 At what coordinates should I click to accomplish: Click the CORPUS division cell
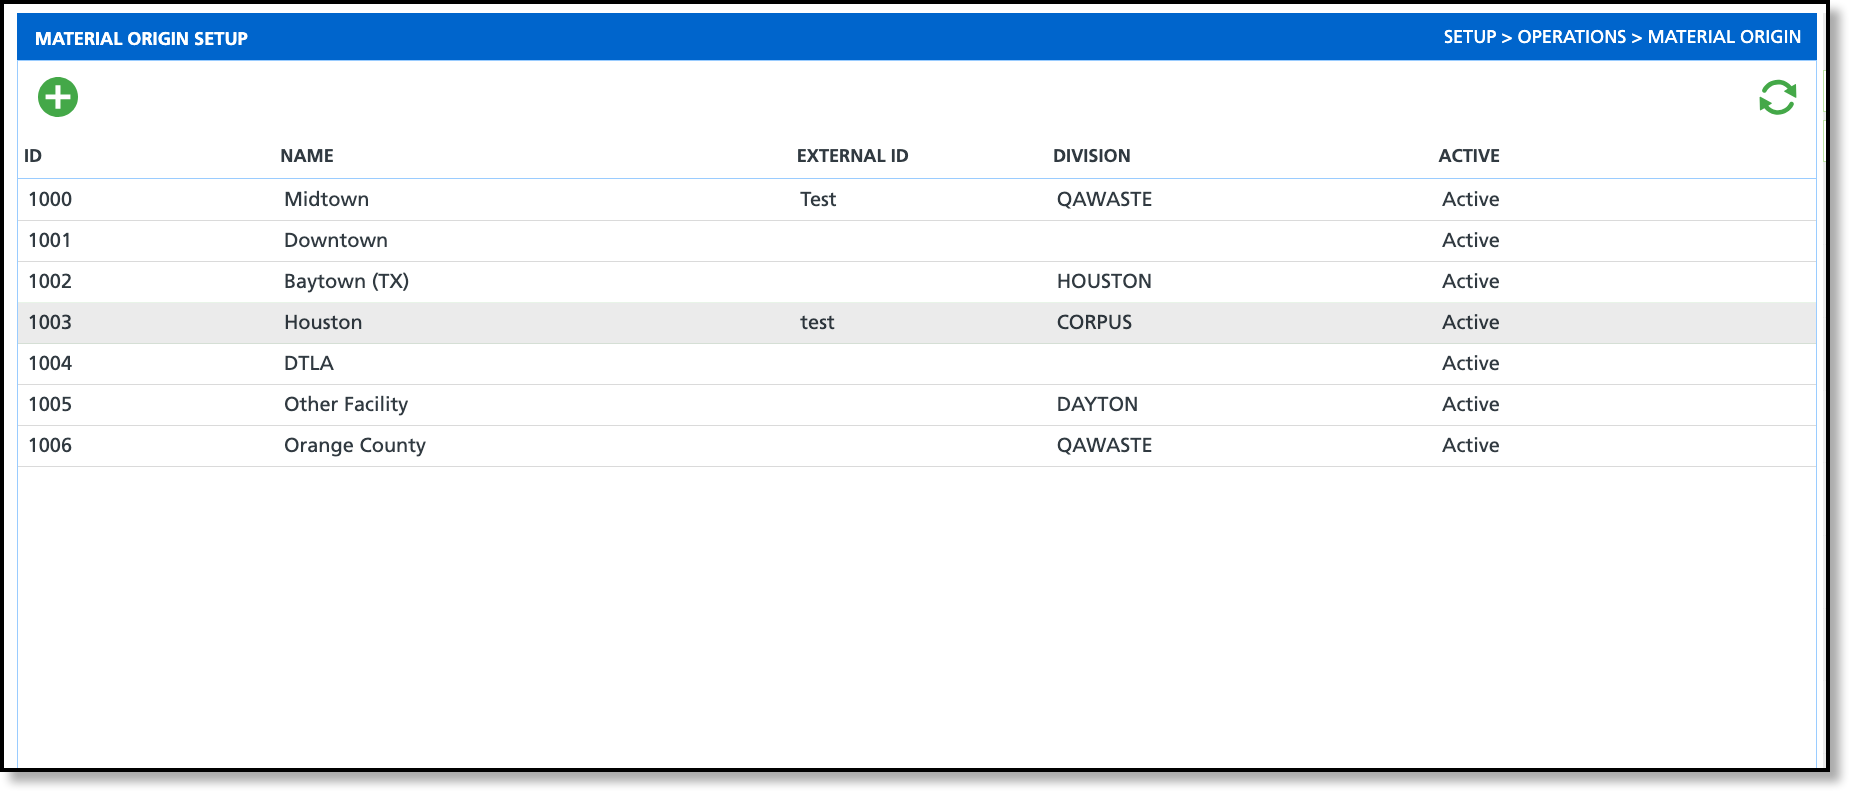pyautogui.click(x=1094, y=322)
